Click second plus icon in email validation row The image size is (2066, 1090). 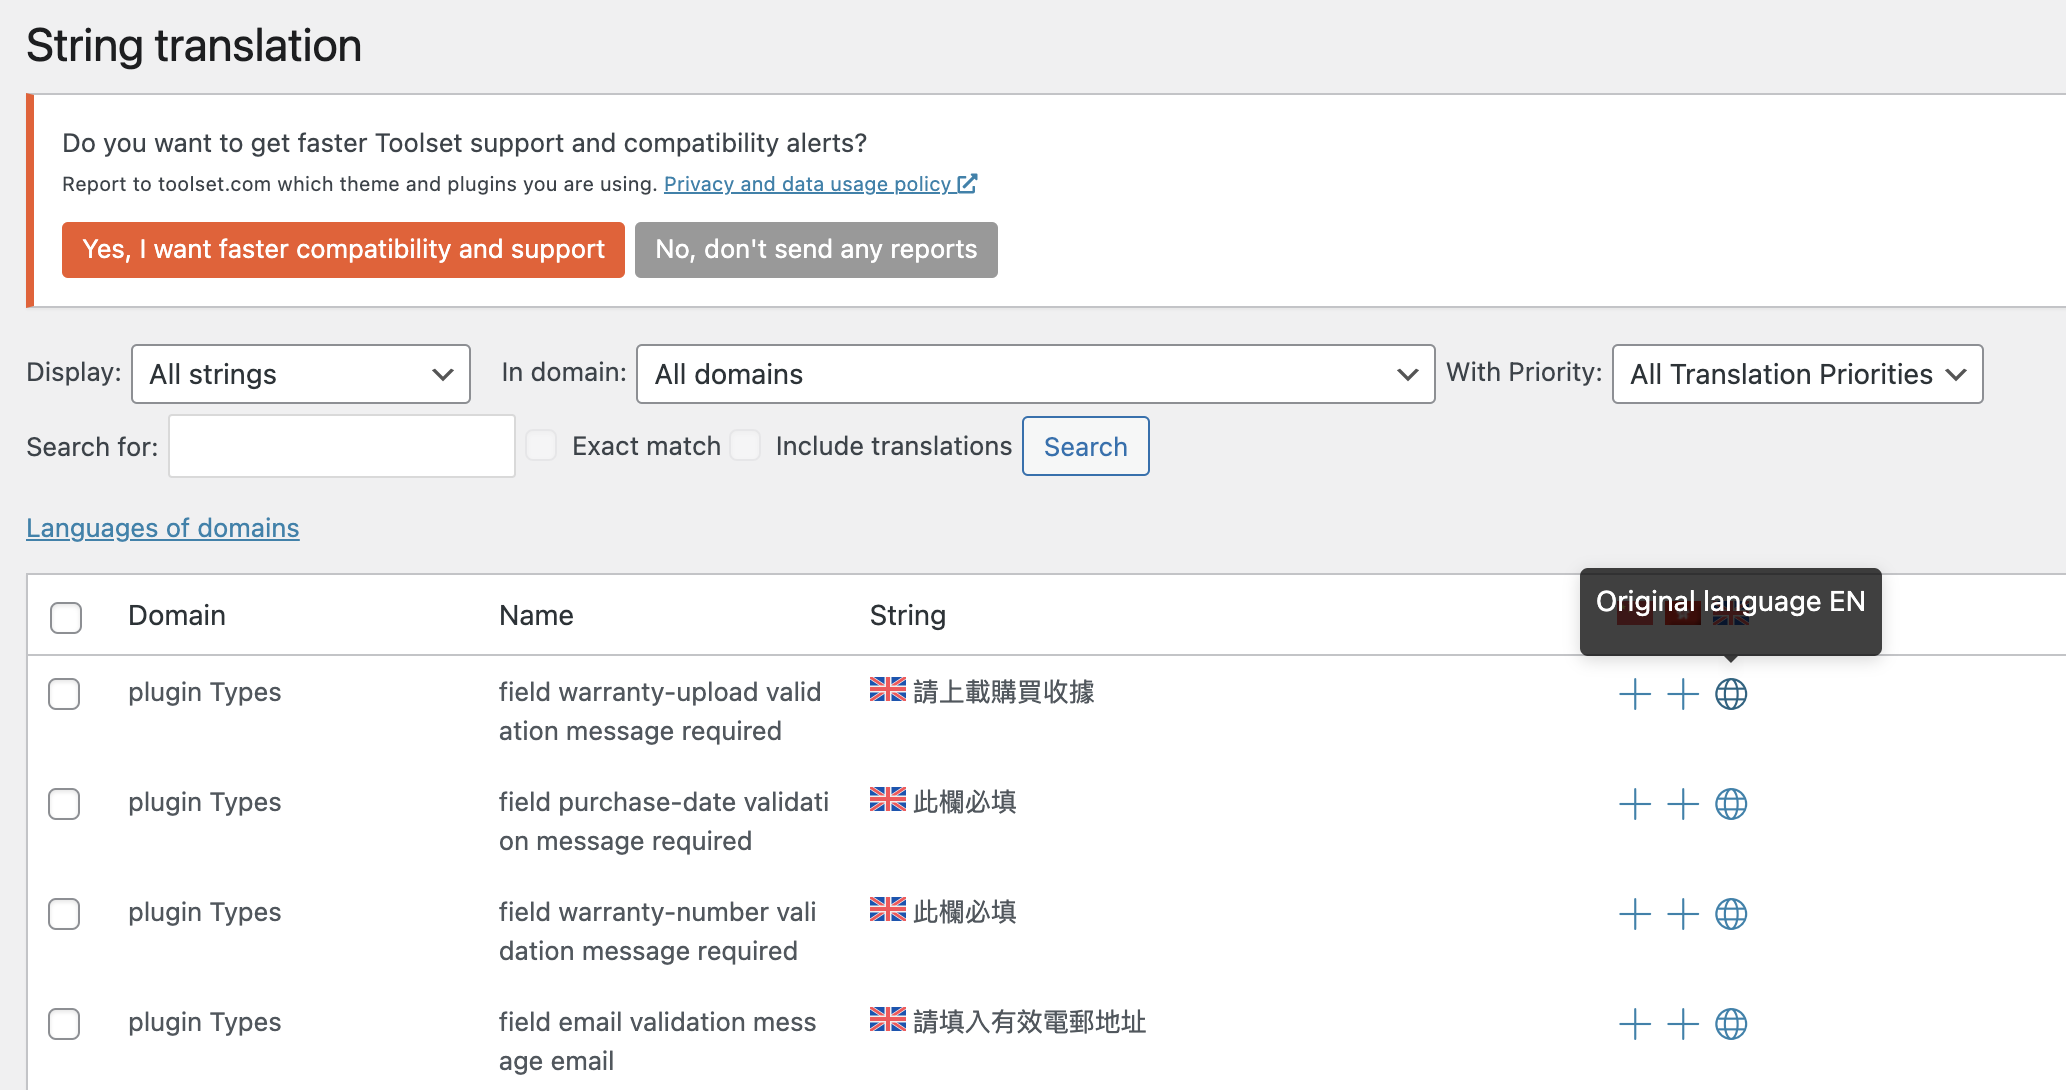pos(1683,1024)
